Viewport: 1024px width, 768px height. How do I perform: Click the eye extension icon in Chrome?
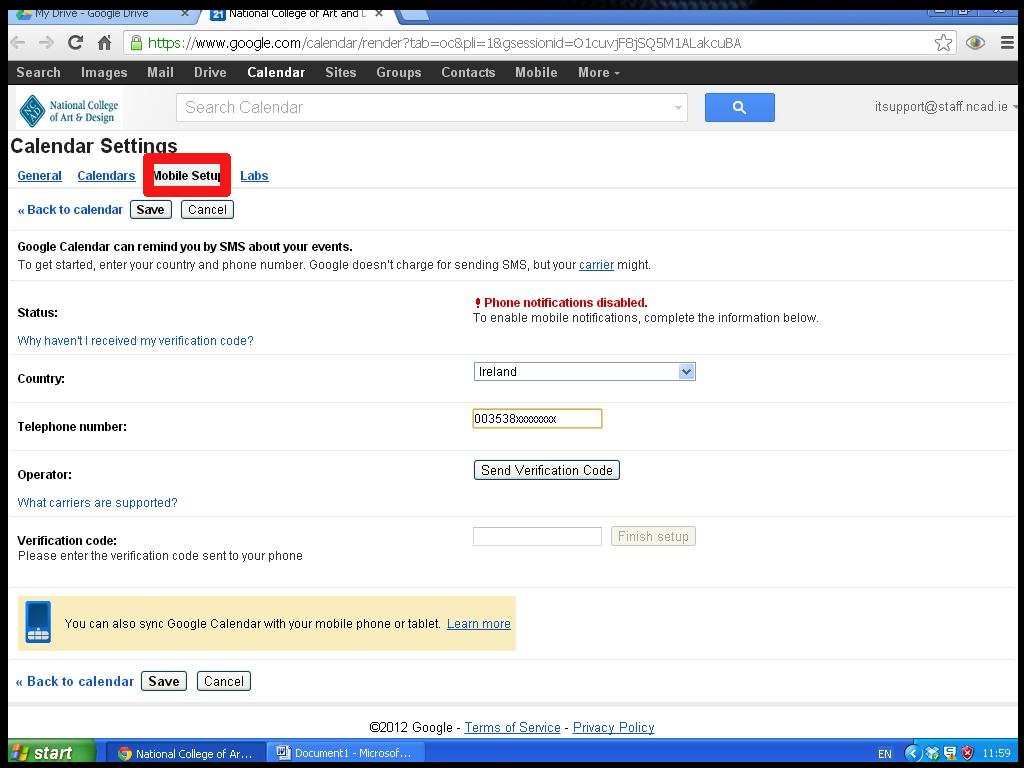pyautogui.click(x=975, y=43)
